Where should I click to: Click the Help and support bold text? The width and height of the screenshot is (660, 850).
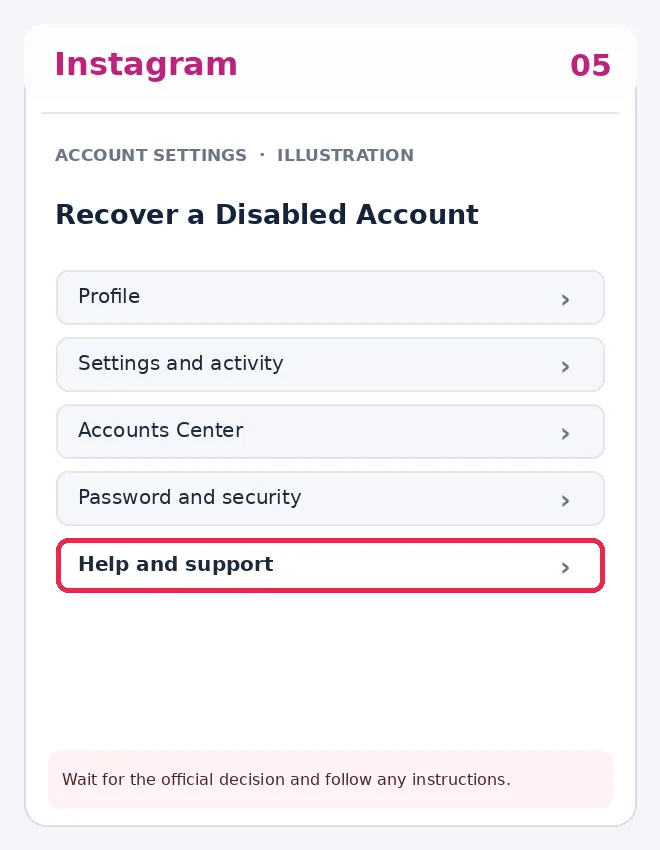coord(176,564)
